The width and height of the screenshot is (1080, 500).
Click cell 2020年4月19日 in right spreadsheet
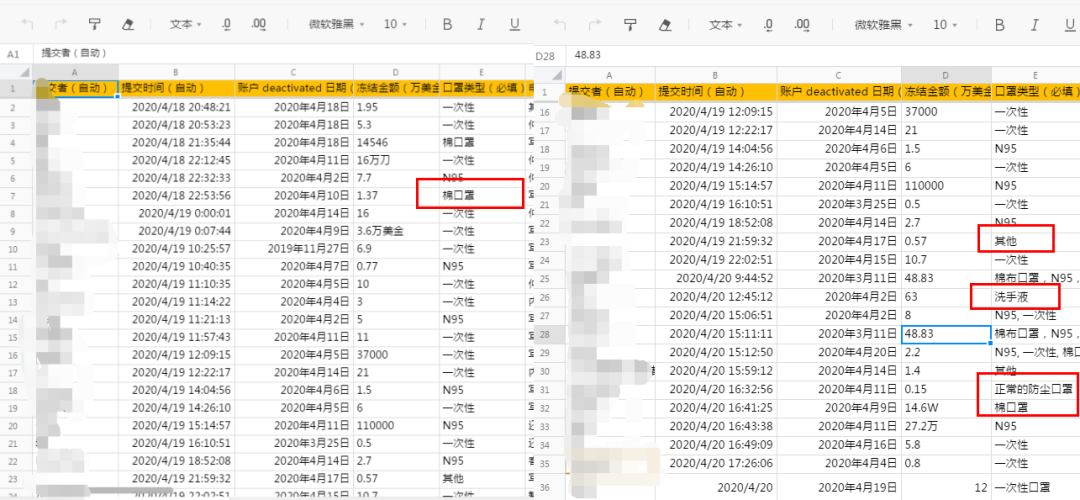pyautogui.click(x=838, y=487)
